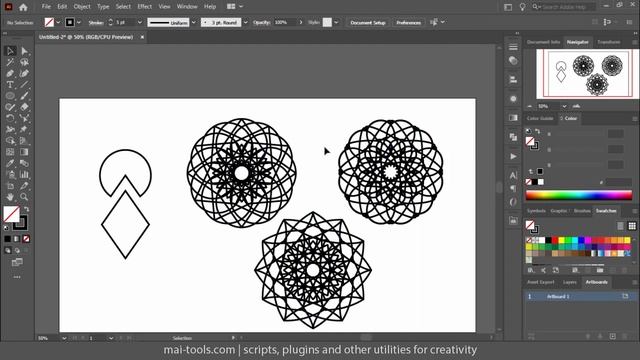Click Document Setup button
This screenshot has height=360, width=640.
(x=368, y=22)
